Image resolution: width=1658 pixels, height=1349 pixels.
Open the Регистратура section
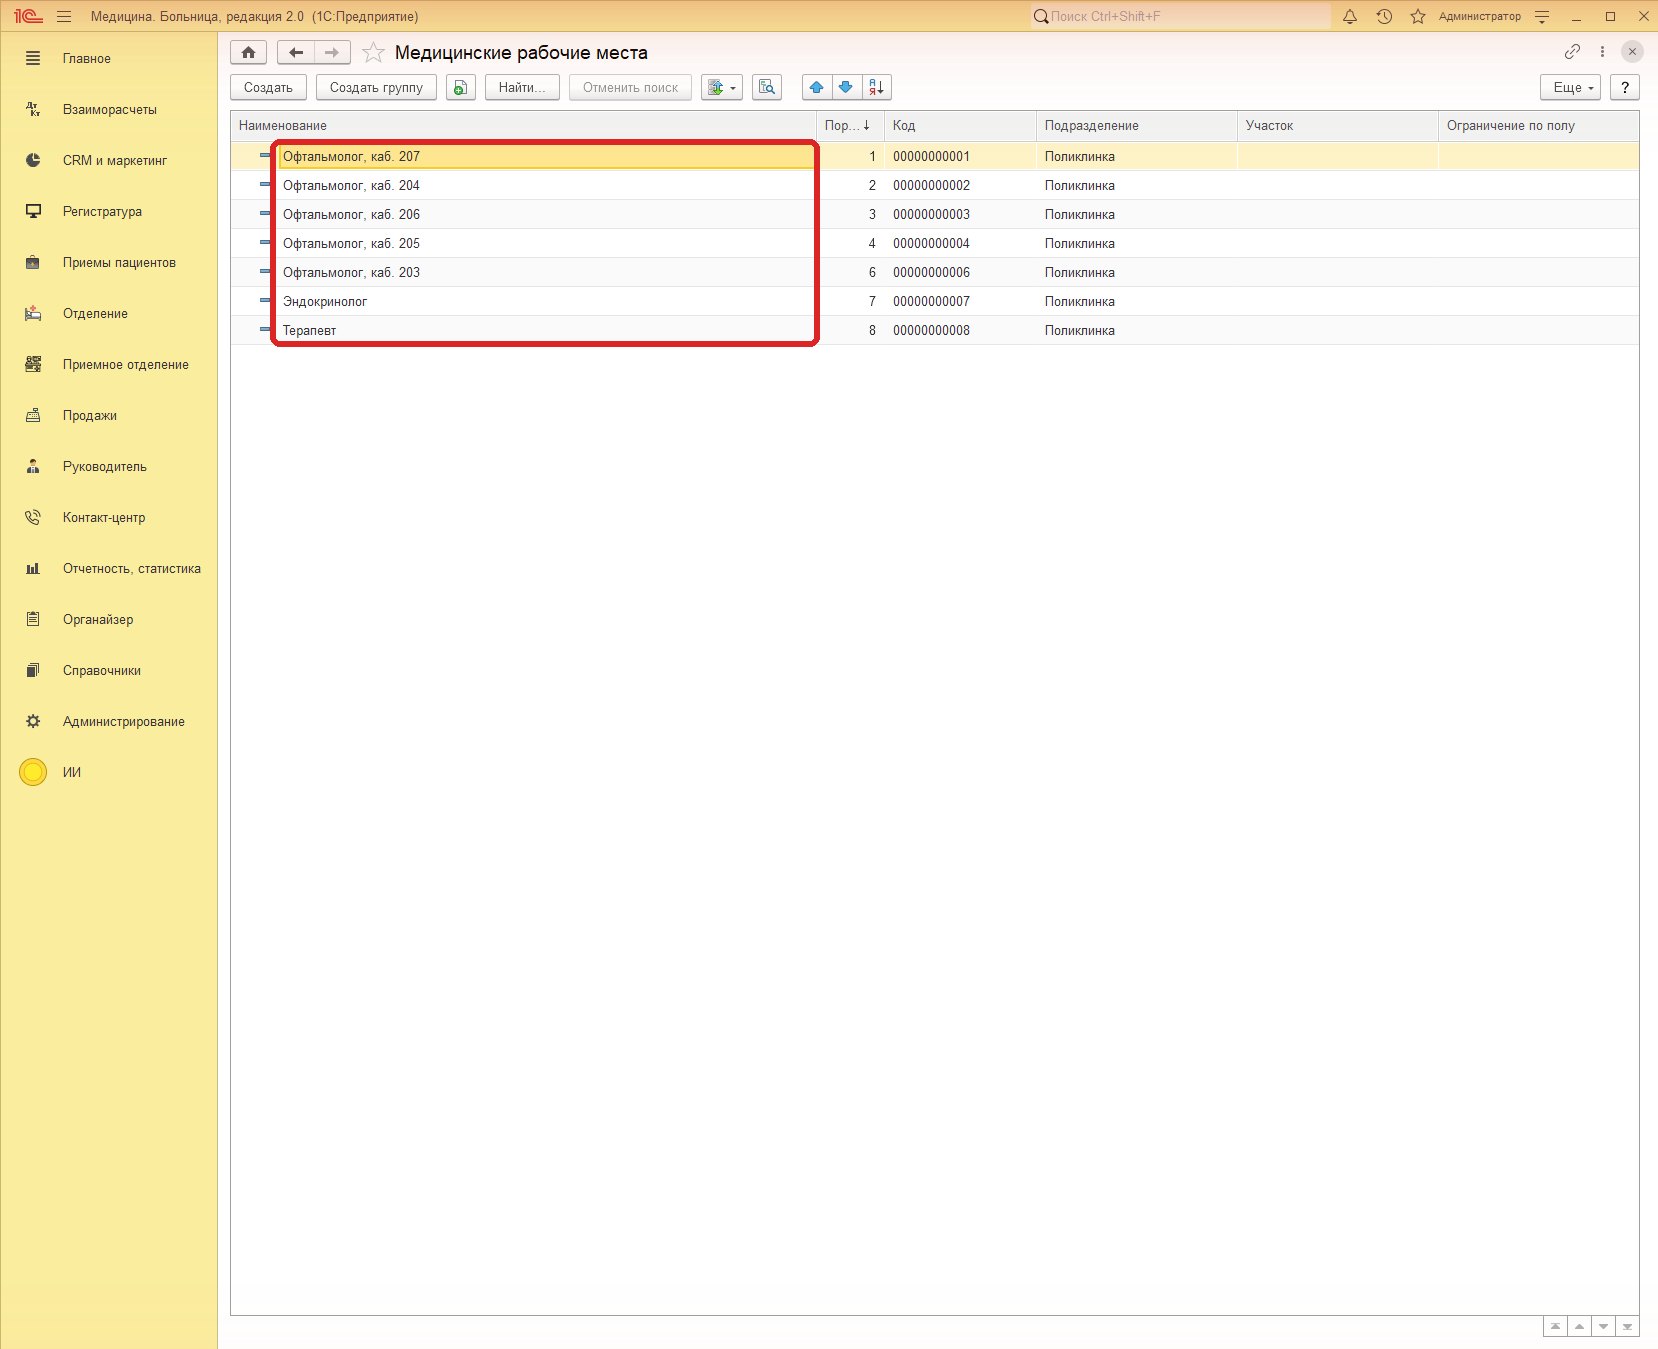pos(109,212)
